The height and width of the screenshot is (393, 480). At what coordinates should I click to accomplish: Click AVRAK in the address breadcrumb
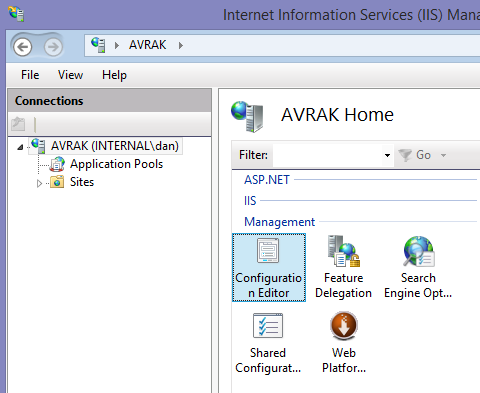point(147,45)
